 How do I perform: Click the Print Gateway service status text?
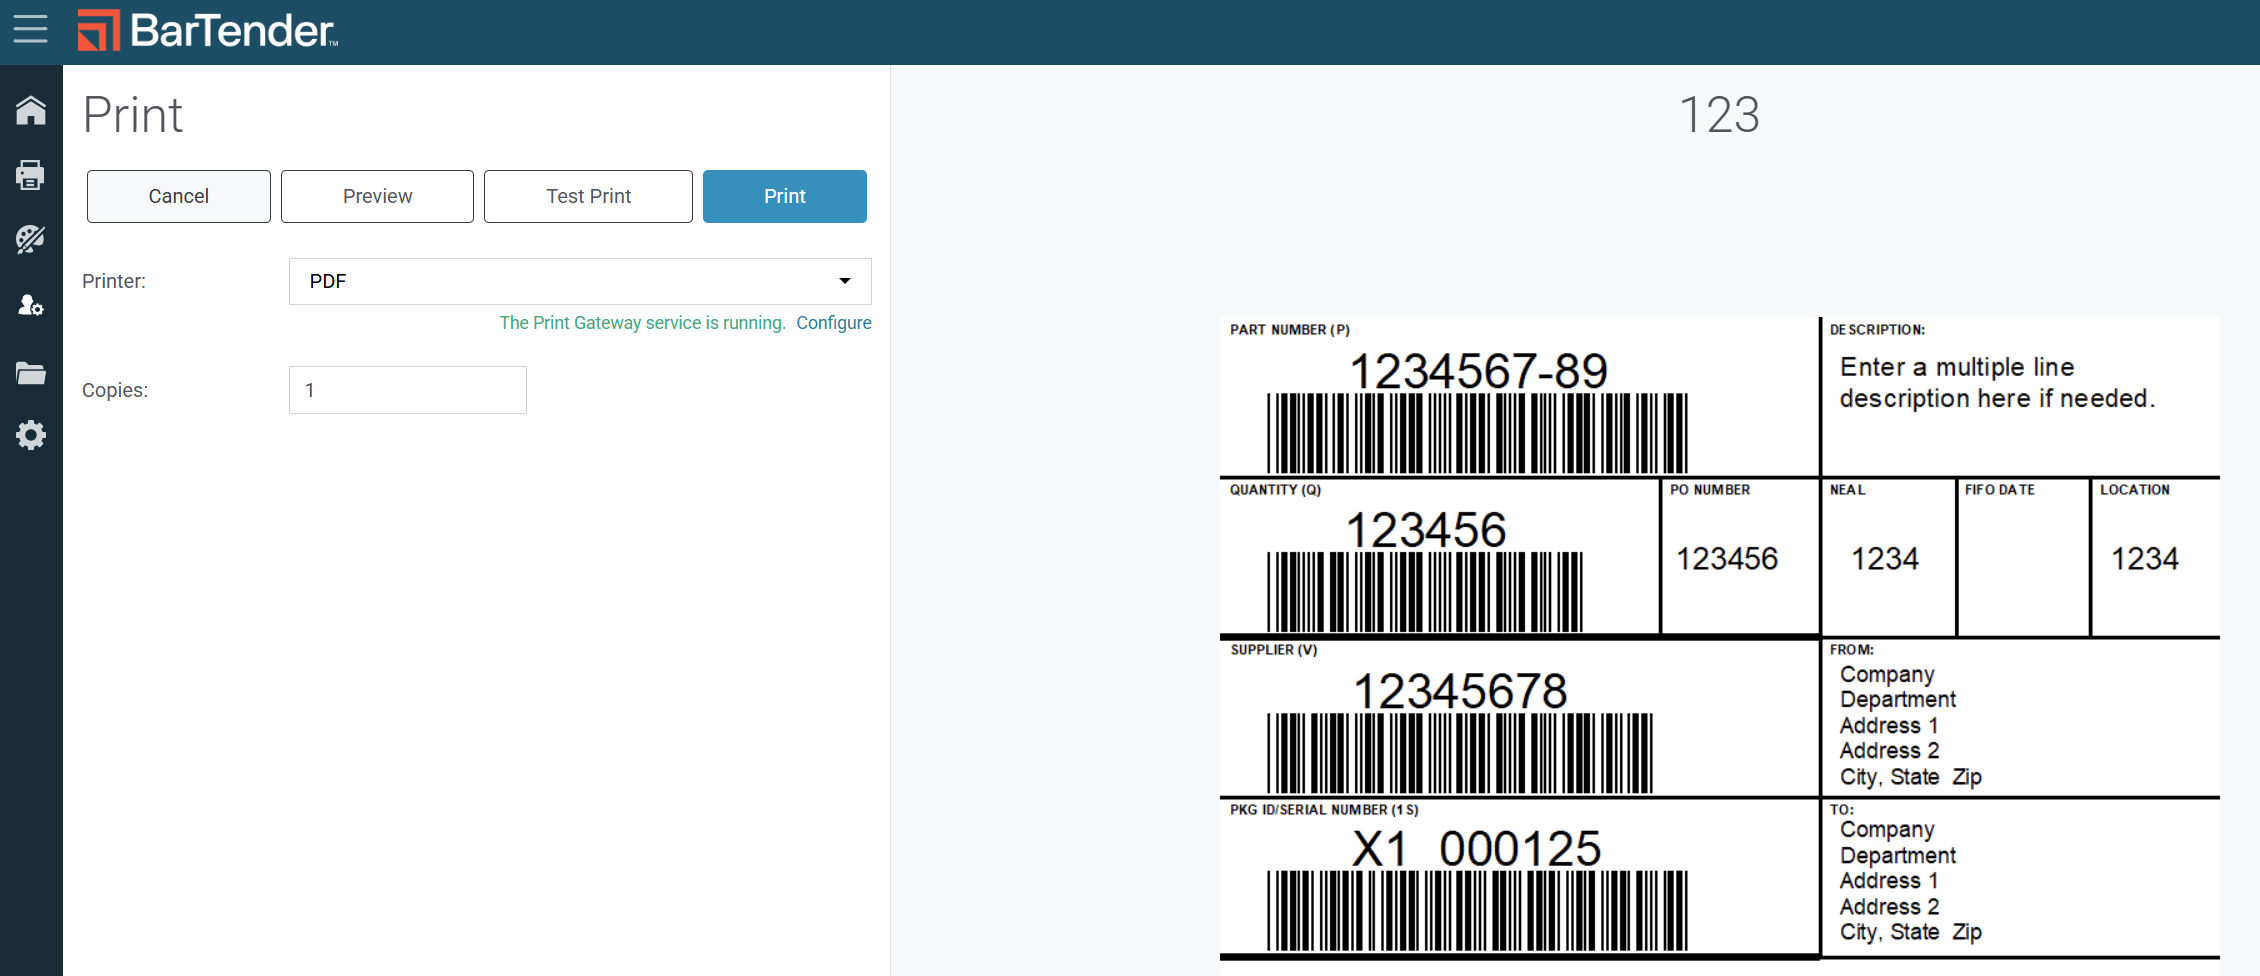(642, 323)
